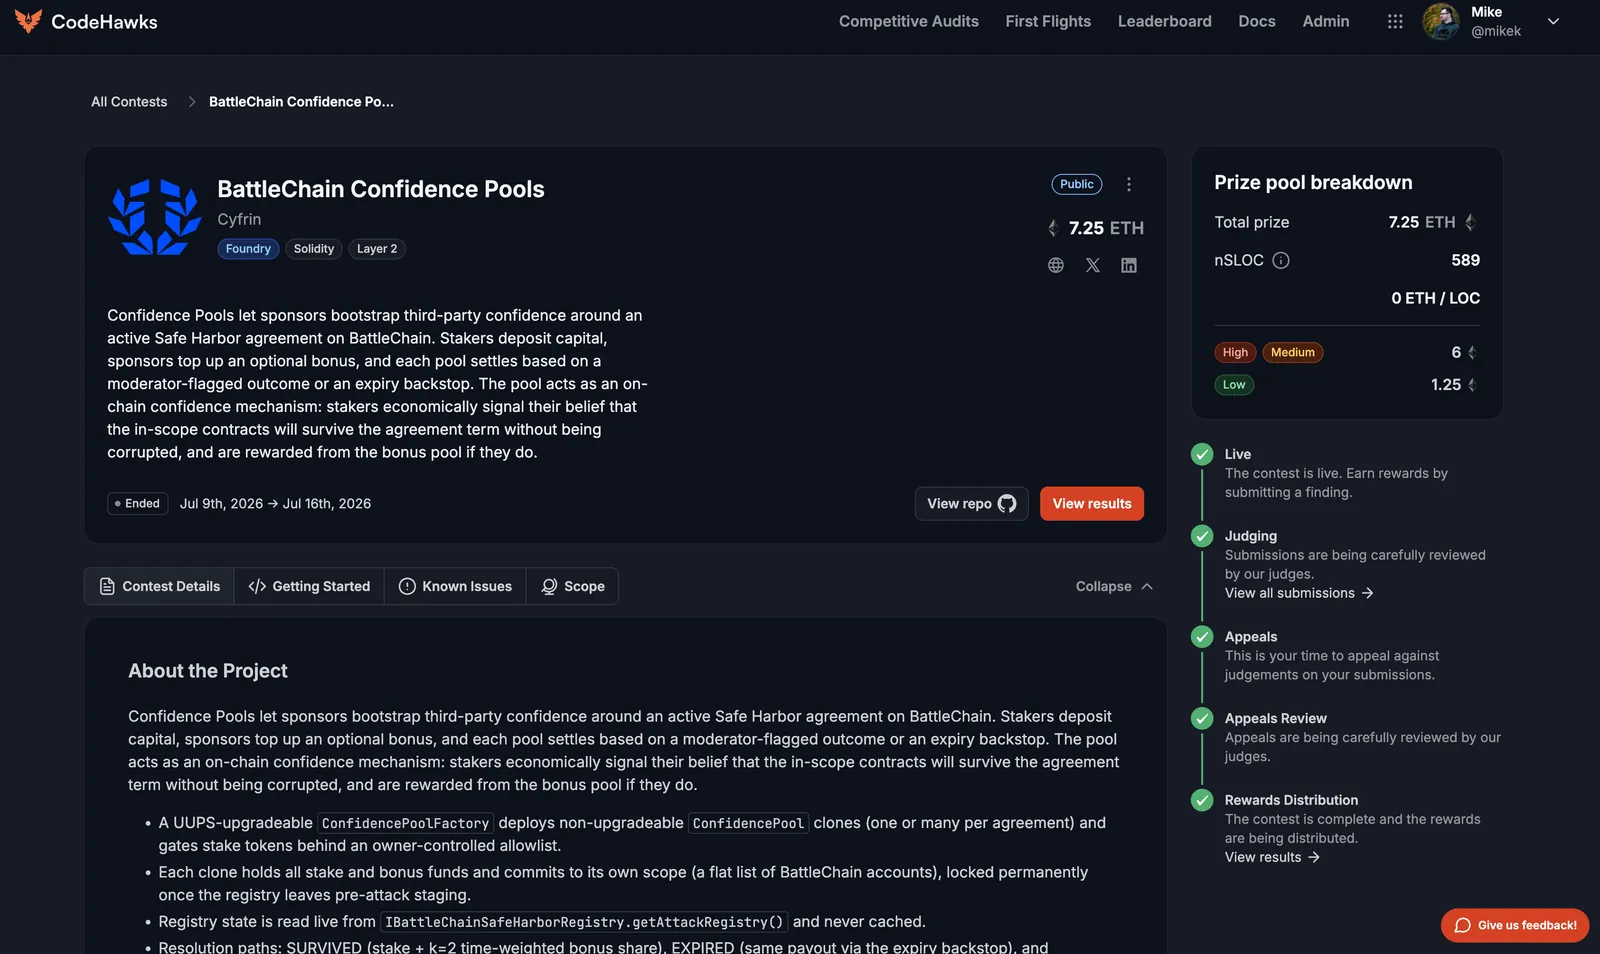Click the Appeals Review checkmark icon
The image size is (1600, 954).
[x=1202, y=719]
